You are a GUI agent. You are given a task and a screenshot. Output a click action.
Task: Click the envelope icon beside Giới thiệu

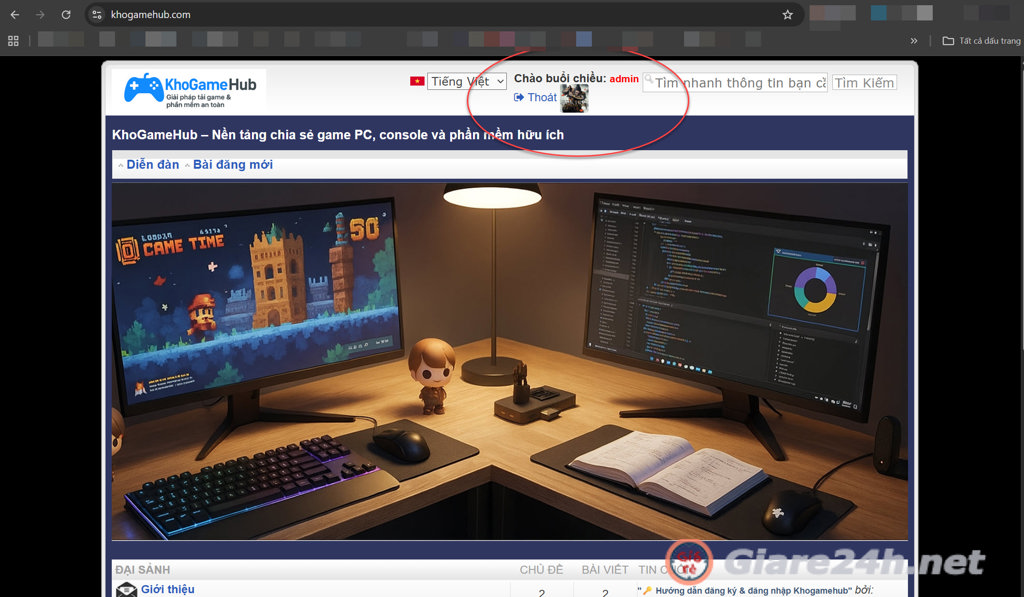tap(126, 590)
